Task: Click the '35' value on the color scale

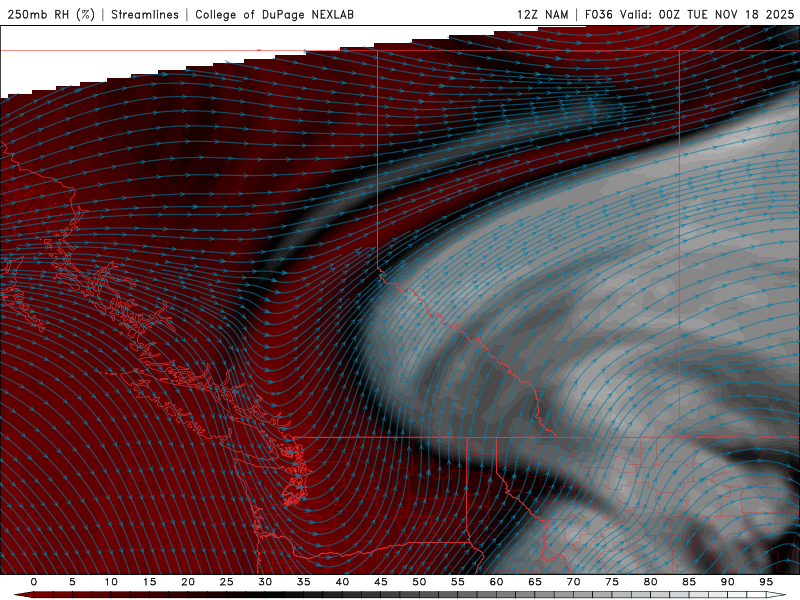Action: [x=304, y=582]
